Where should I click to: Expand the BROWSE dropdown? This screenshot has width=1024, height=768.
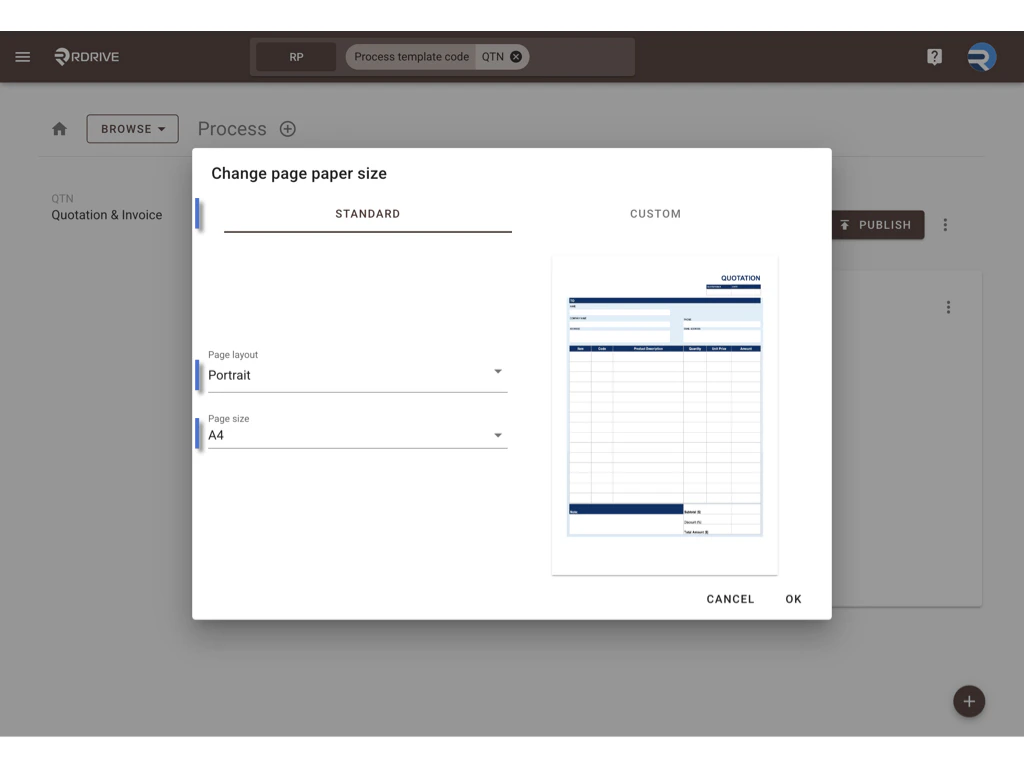132,128
